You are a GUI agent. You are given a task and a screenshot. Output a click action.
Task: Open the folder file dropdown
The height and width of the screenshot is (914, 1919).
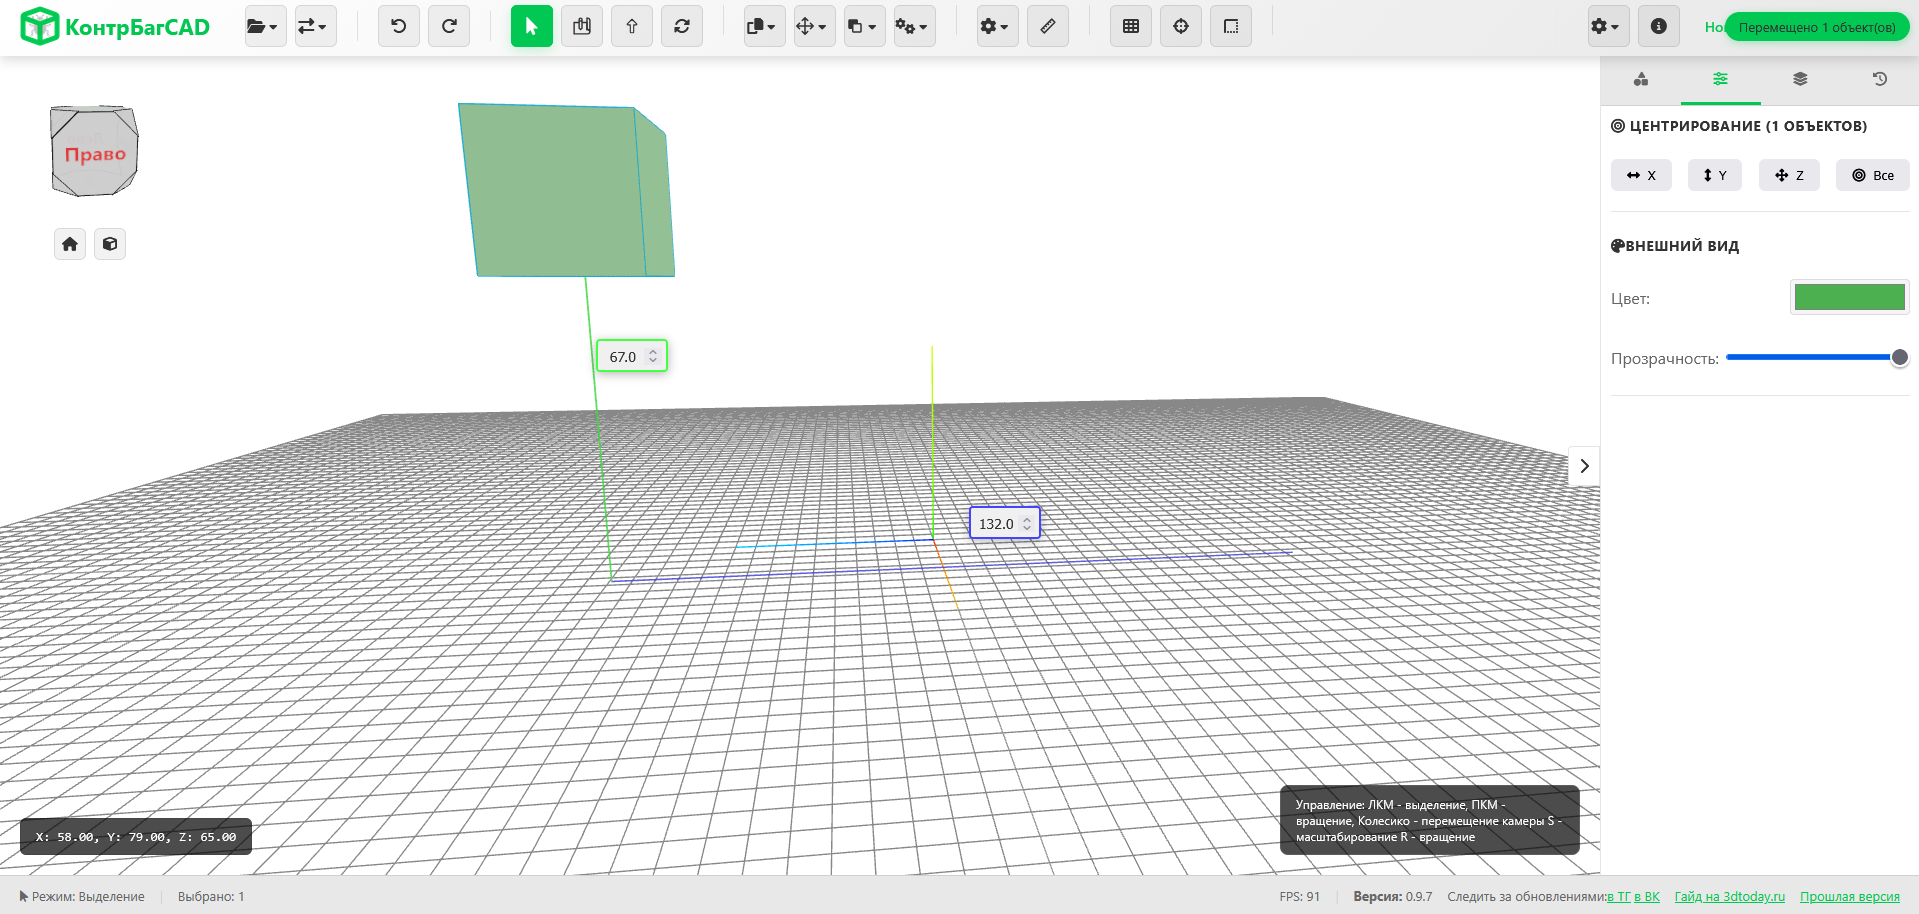[265, 27]
